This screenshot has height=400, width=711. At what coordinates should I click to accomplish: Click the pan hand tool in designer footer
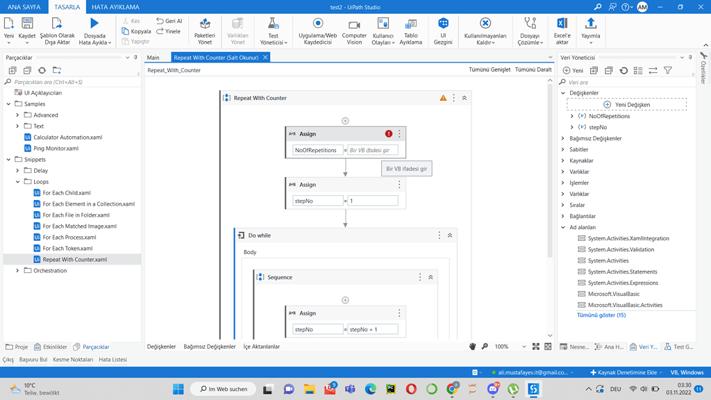pyautogui.click(x=472, y=346)
